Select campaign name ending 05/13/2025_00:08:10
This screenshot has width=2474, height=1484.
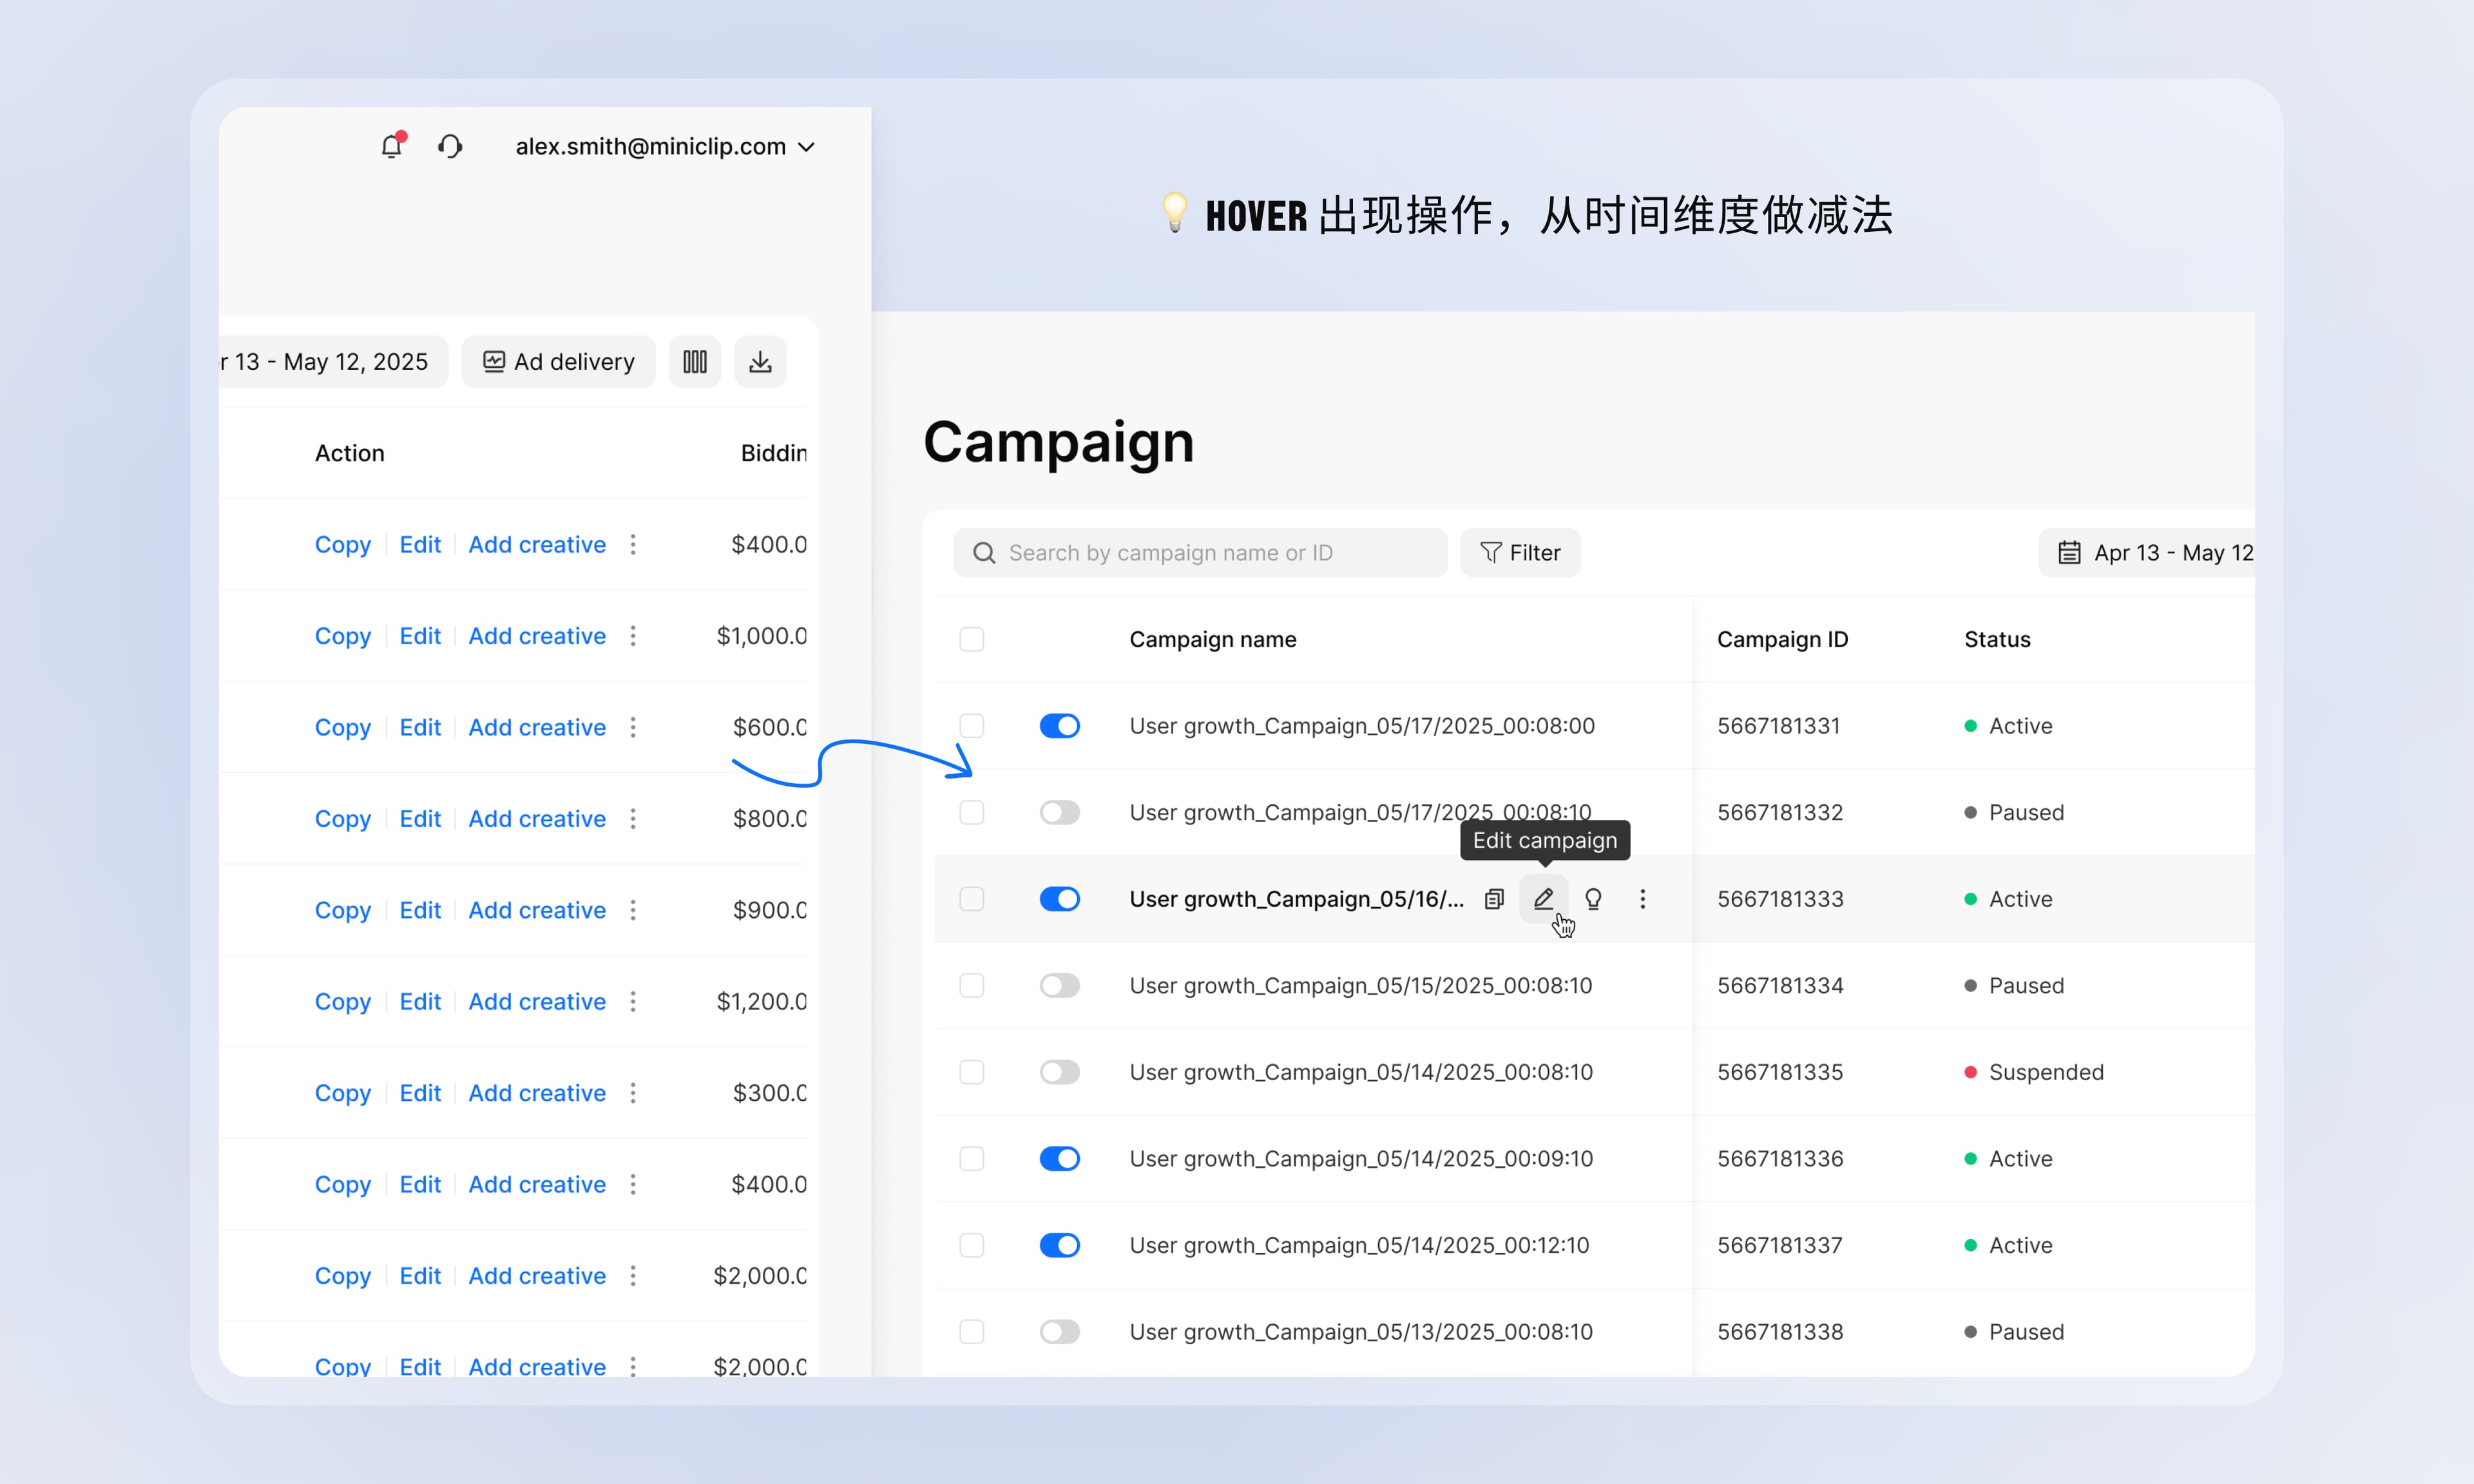coord(1361,1332)
